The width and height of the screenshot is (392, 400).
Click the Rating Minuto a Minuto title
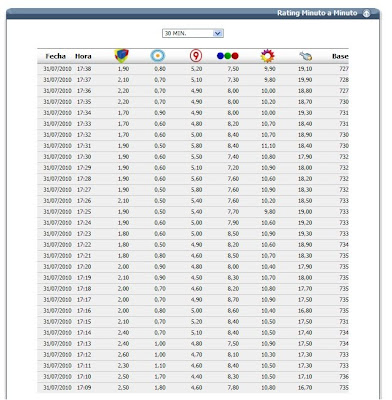[x=317, y=13]
